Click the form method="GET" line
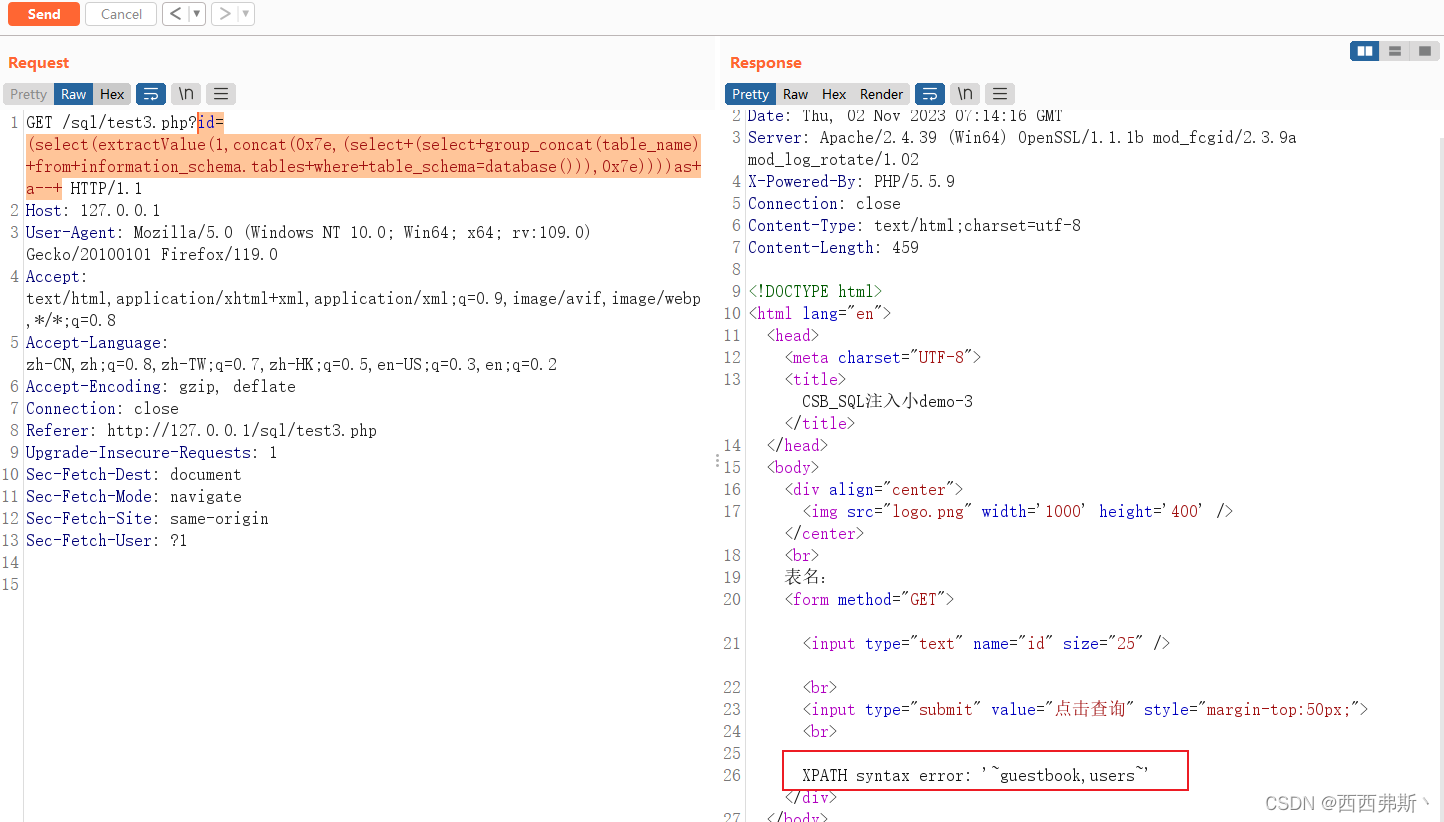Image resolution: width=1444 pixels, height=822 pixels. point(870,599)
